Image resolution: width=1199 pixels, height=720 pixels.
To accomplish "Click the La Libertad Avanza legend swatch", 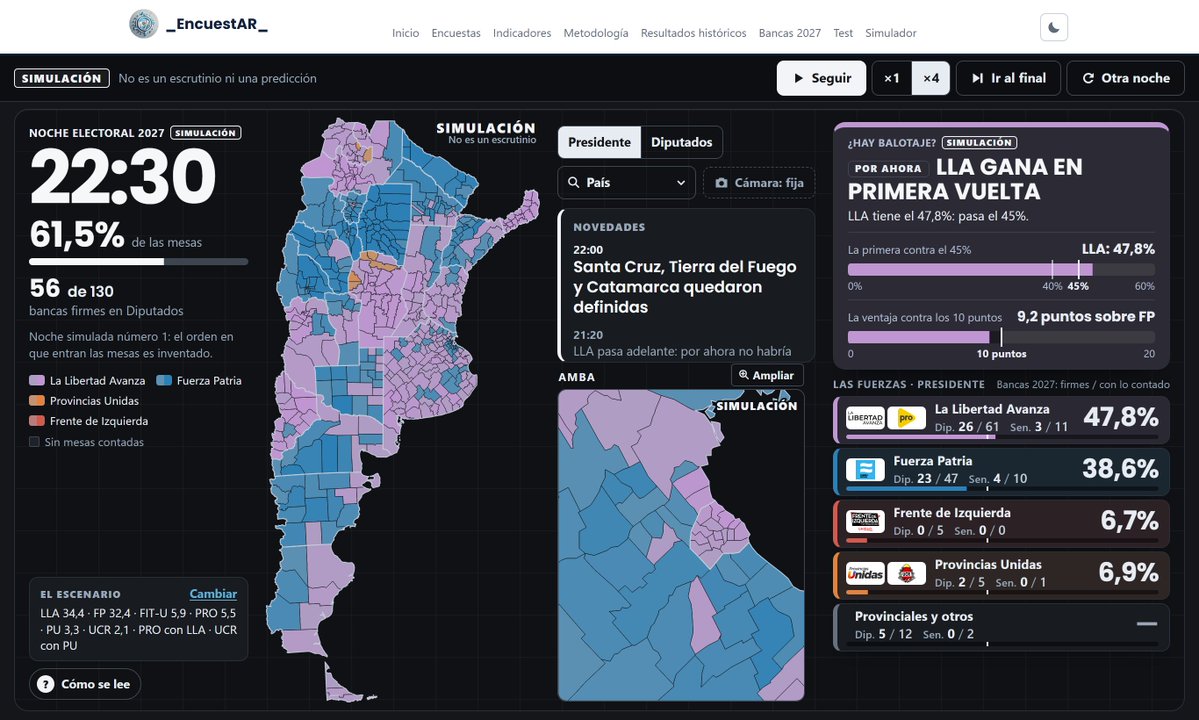I will (37, 381).
